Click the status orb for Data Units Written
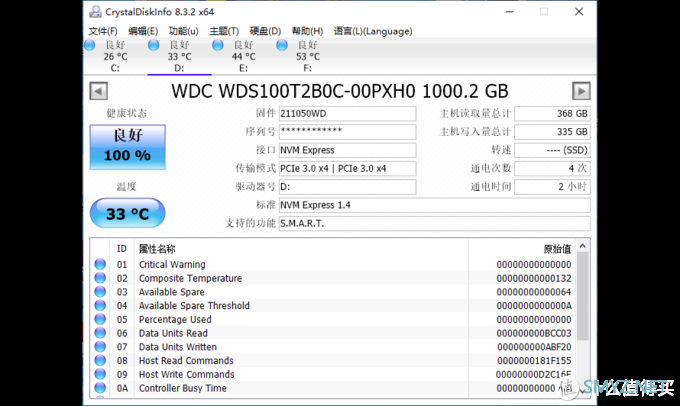 coord(100,347)
